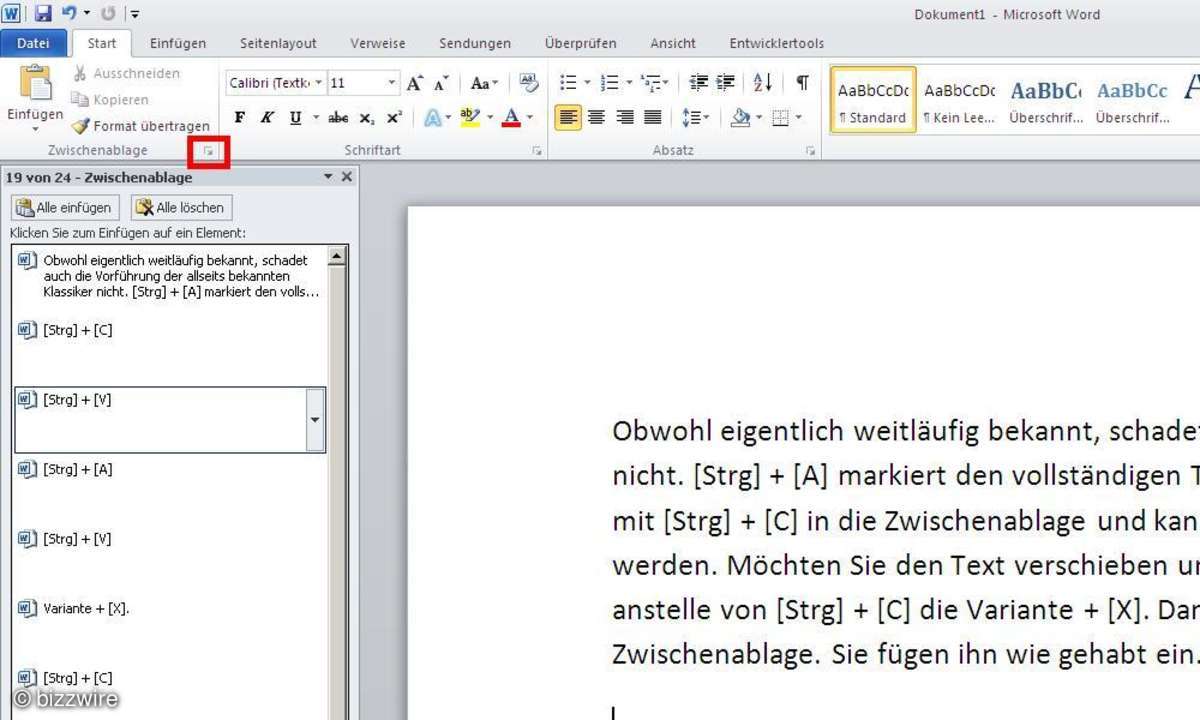Apply the shading paint bucket color
The image size is (1200, 720).
pyautogui.click(x=740, y=117)
